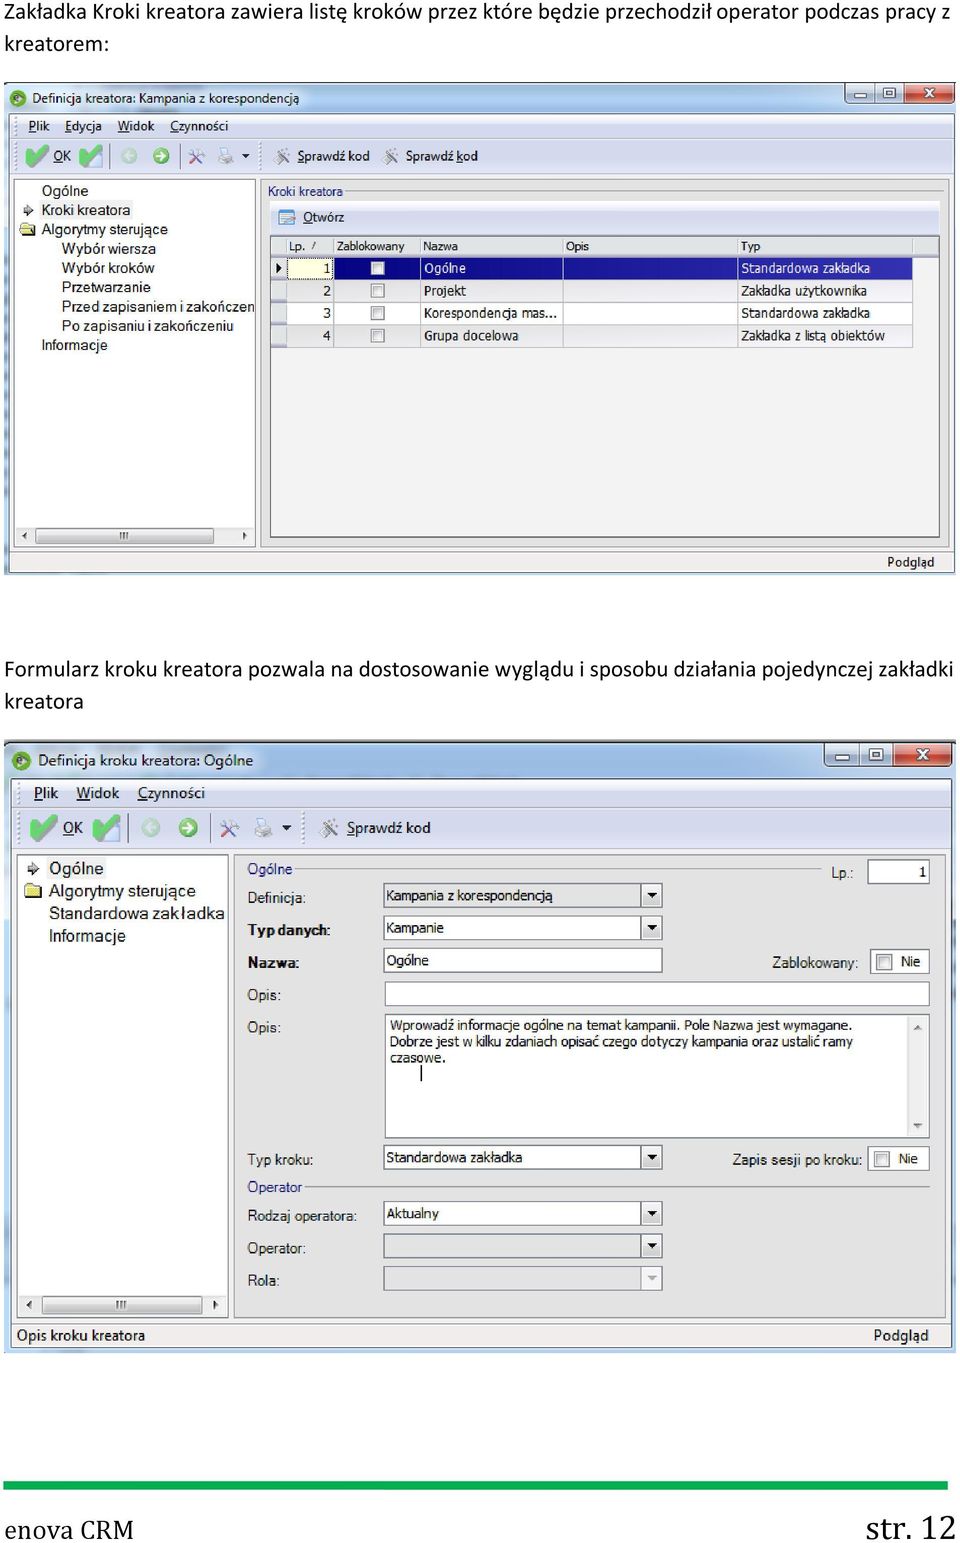Open the Plik menu in Definicja kroku kreatora window
Viewport: 960px width, 1543px height.
(46, 793)
